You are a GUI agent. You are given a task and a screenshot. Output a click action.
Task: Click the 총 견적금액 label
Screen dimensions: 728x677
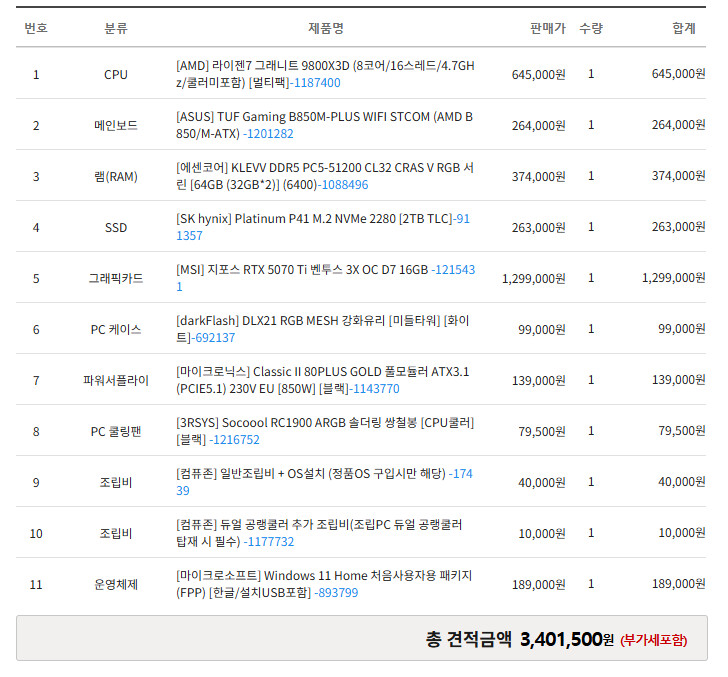[468, 639]
